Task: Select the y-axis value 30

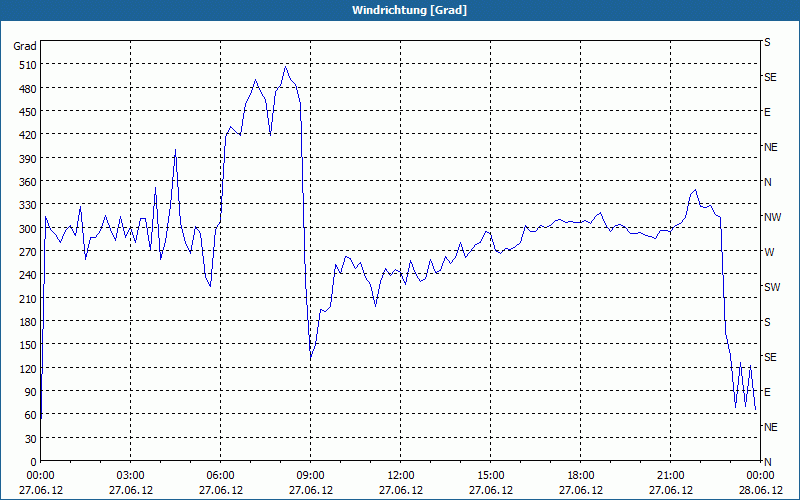Action: coord(31,439)
